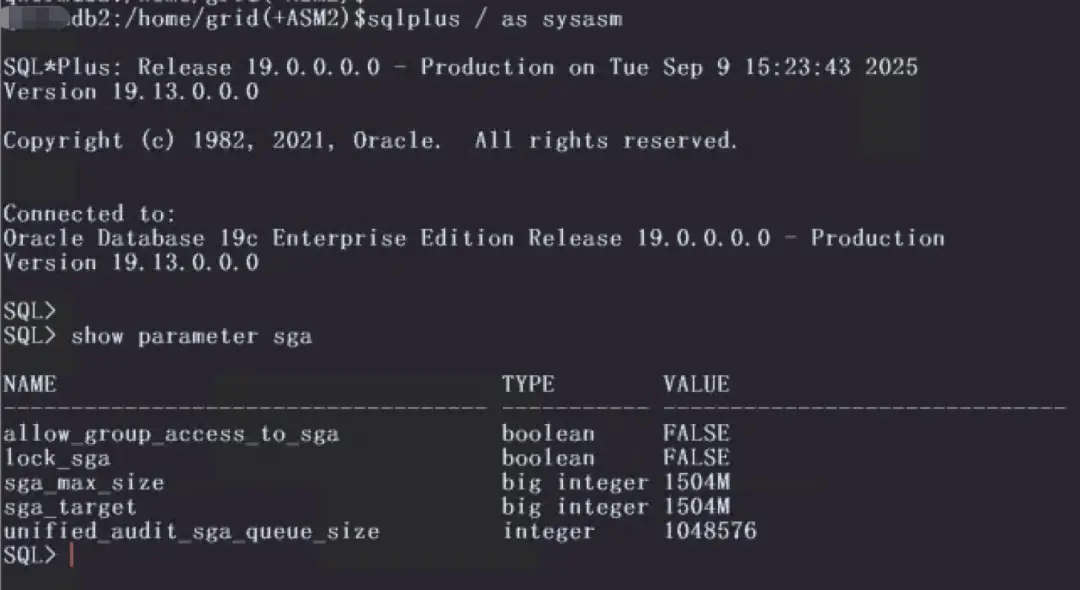Click the unified_audit_sga_queue_size parameter name
1080x590 pixels.
pos(191,531)
